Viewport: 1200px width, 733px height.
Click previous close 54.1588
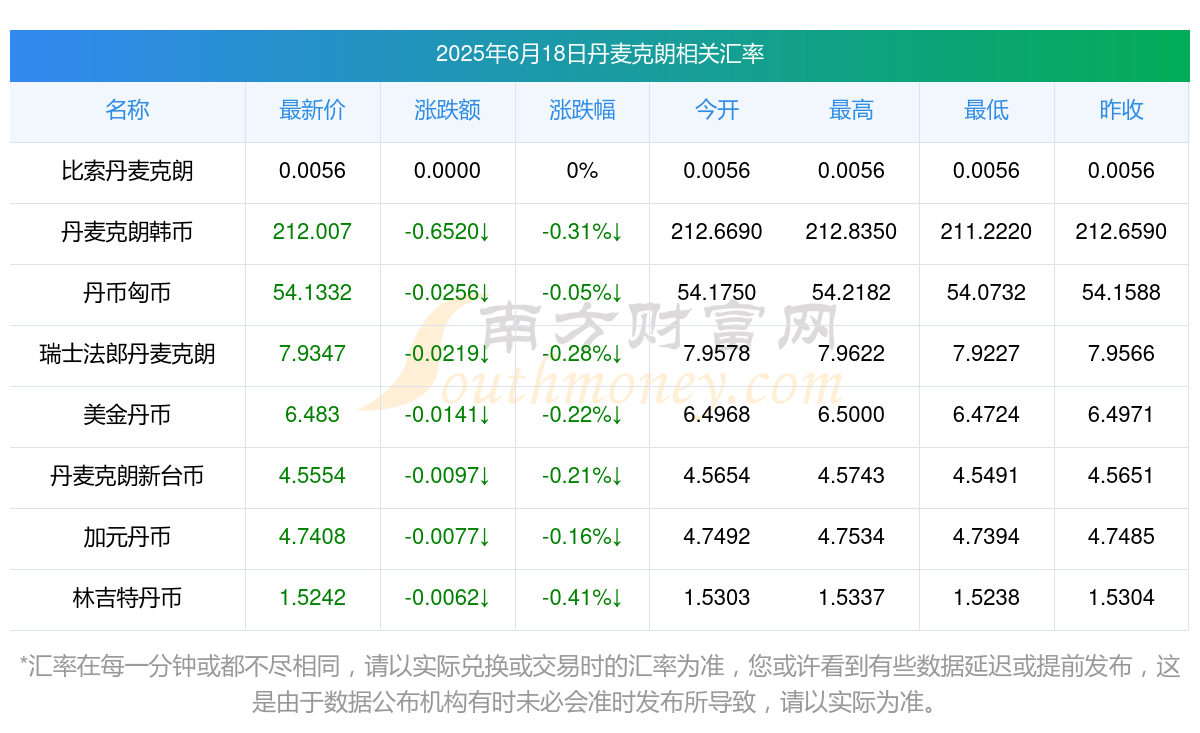click(x=1121, y=293)
